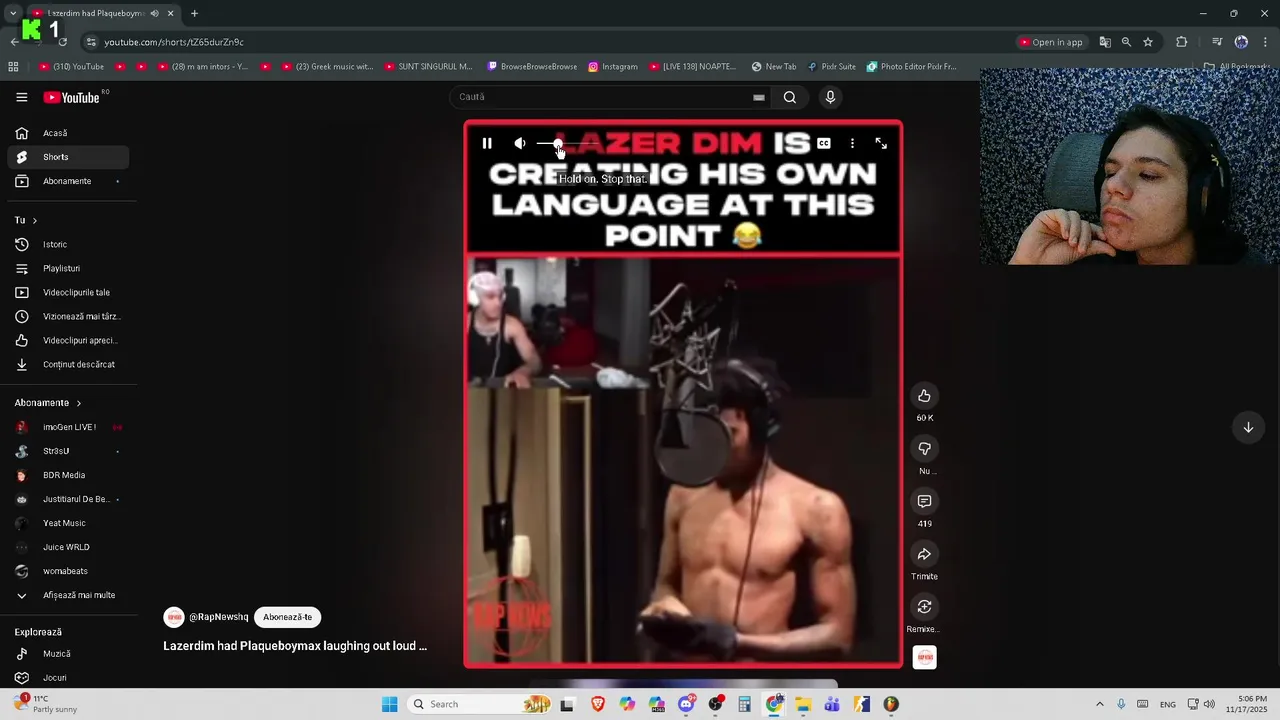The height and width of the screenshot is (720, 1280).
Task: Open Videoclipuri apreciate list
Action: [68, 340]
